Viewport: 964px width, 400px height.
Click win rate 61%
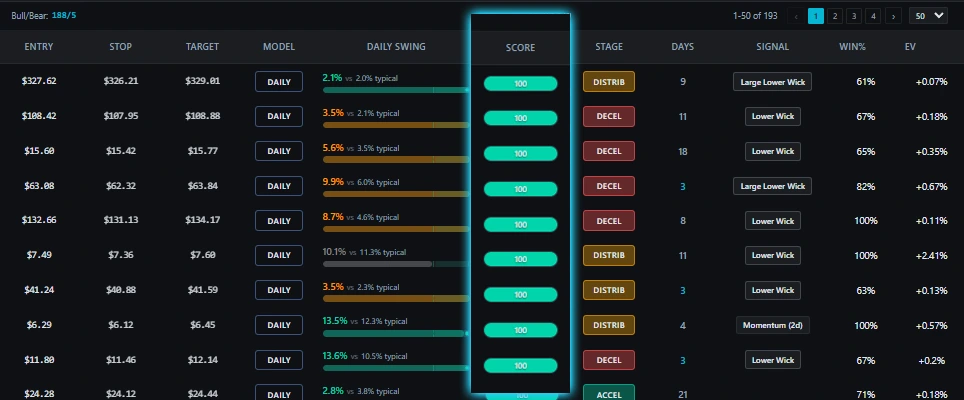(866, 82)
